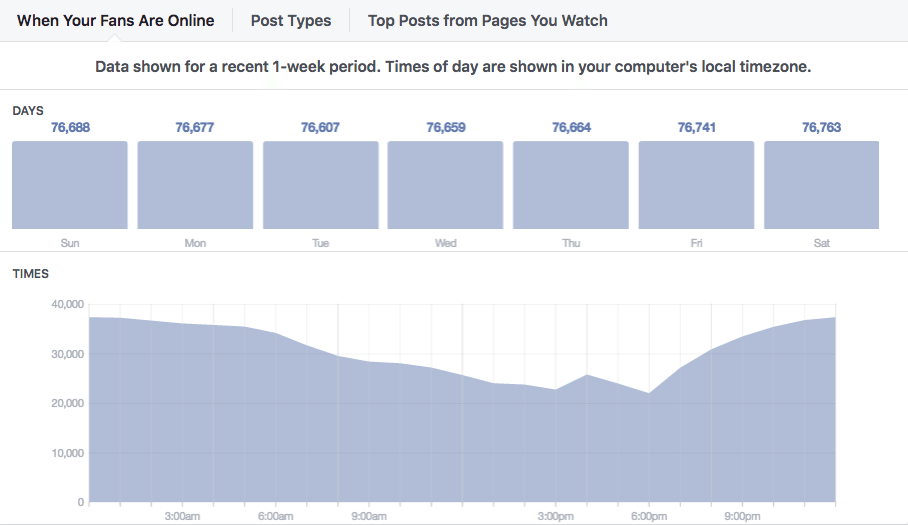This screenshot has width=908, height=525.
Task: Select the Monday bar in the Days chart
Action: pyautogui.click(x=195, y=185)
